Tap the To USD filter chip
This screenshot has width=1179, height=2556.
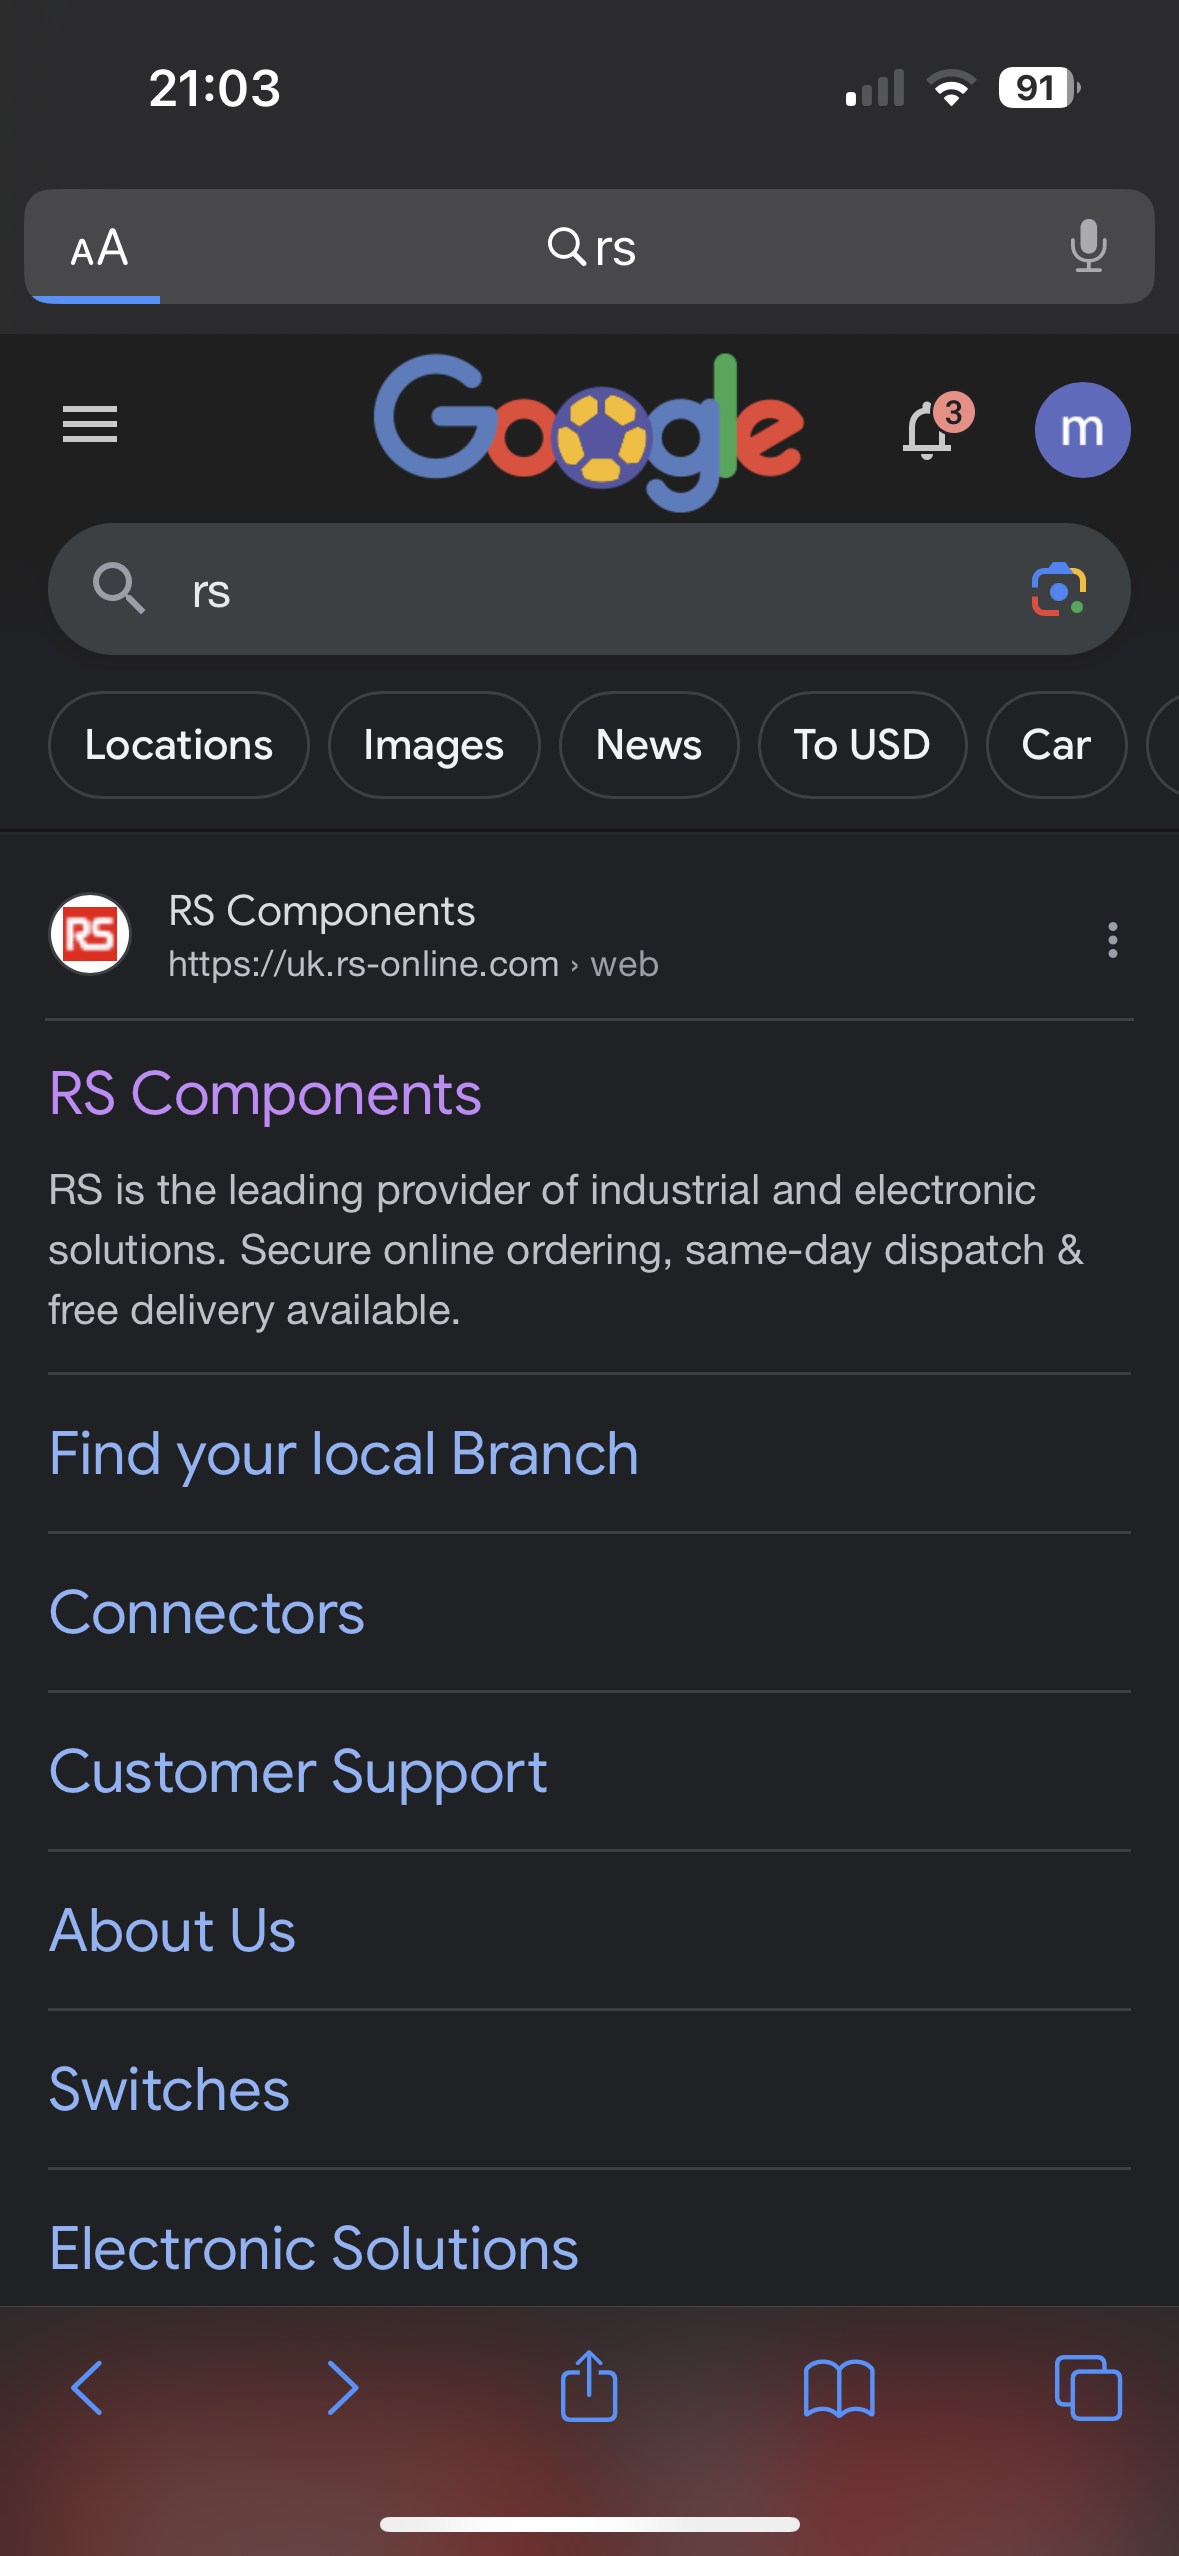coord(862,745)
